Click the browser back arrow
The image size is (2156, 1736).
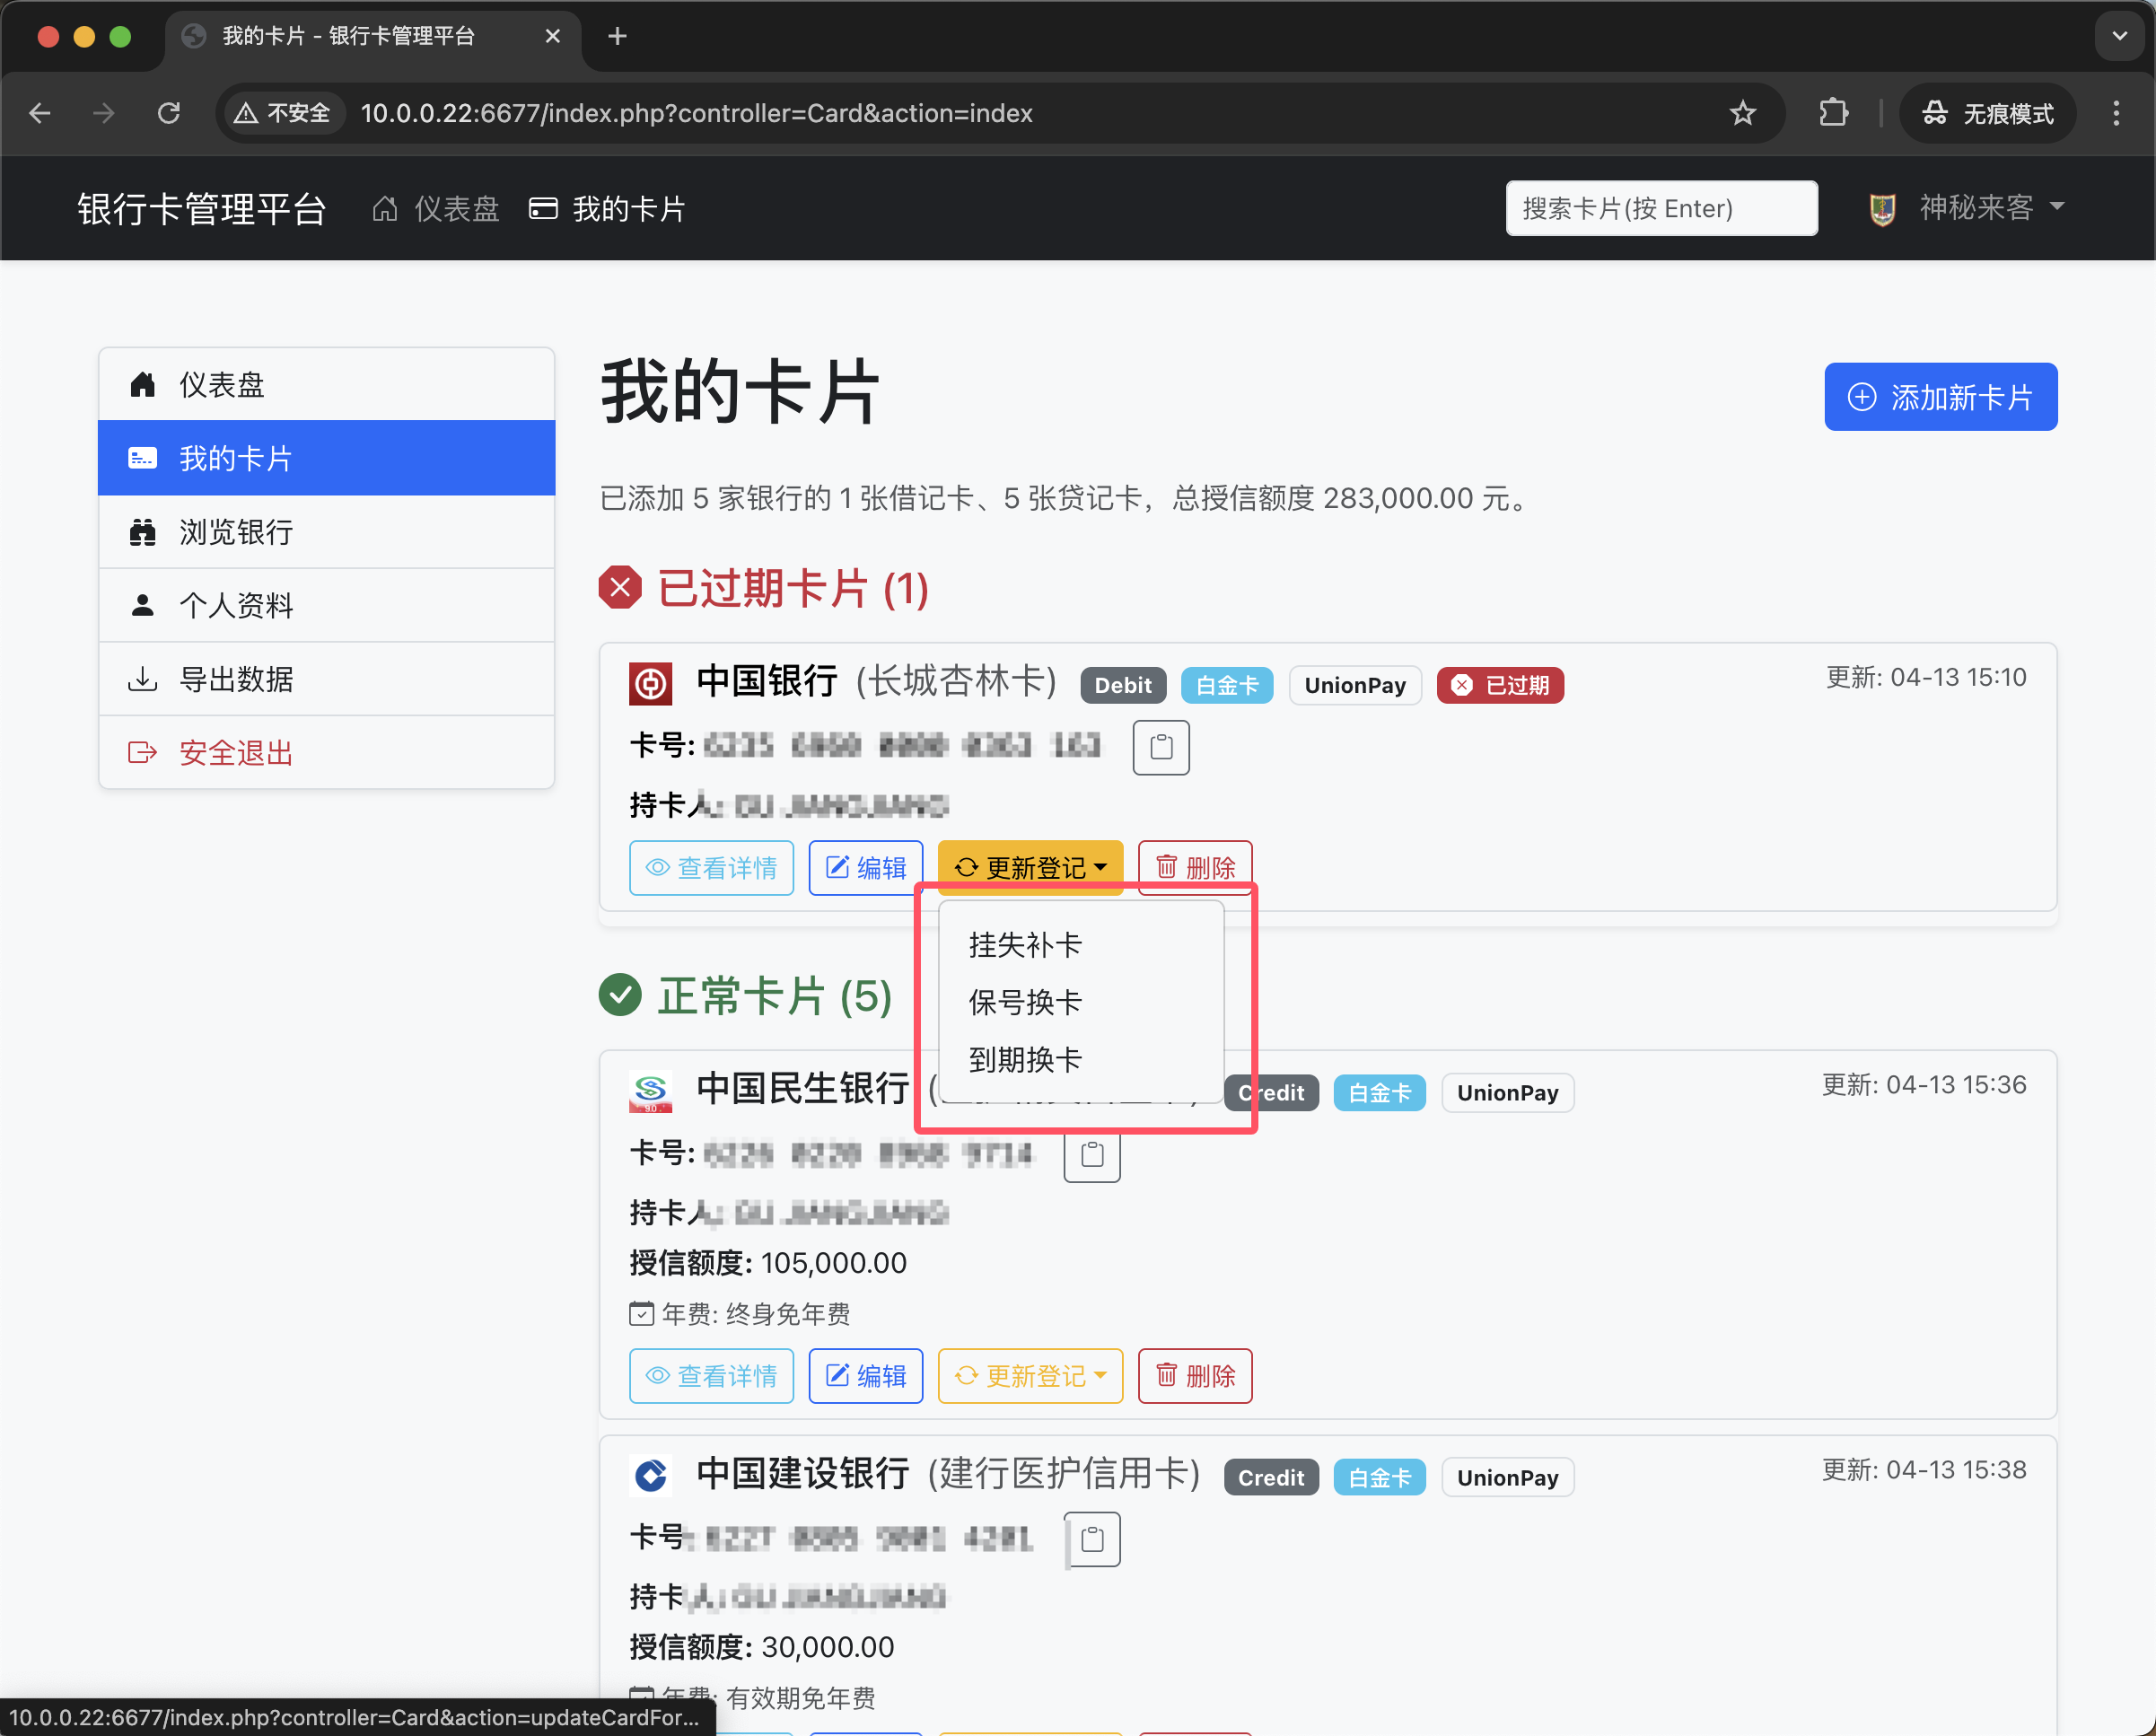tap(40, 113)
